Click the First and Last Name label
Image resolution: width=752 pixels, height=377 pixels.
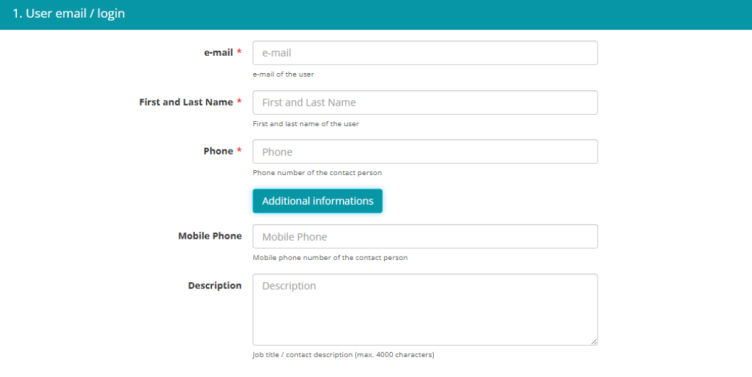(x=186, y=102)
